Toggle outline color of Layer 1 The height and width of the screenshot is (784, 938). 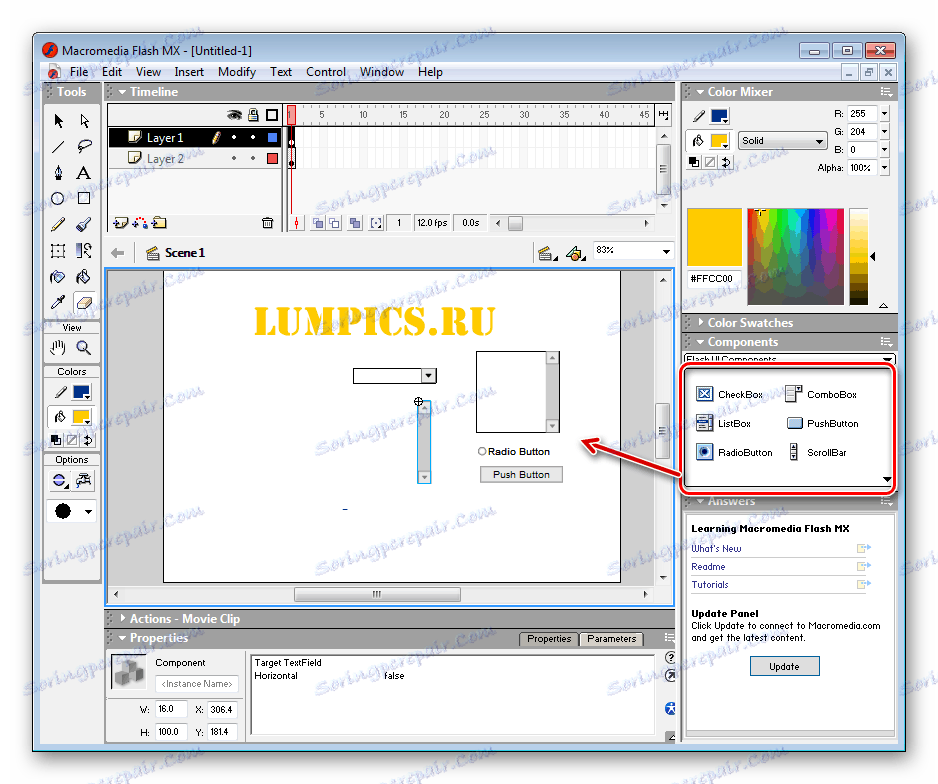(x=272, y=138)
